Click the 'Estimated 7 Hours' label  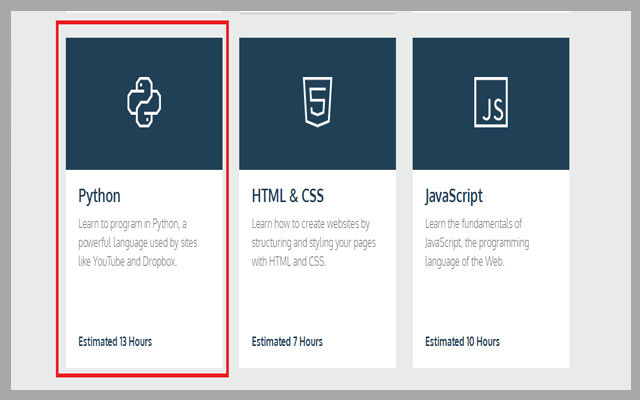pos(287,342)
